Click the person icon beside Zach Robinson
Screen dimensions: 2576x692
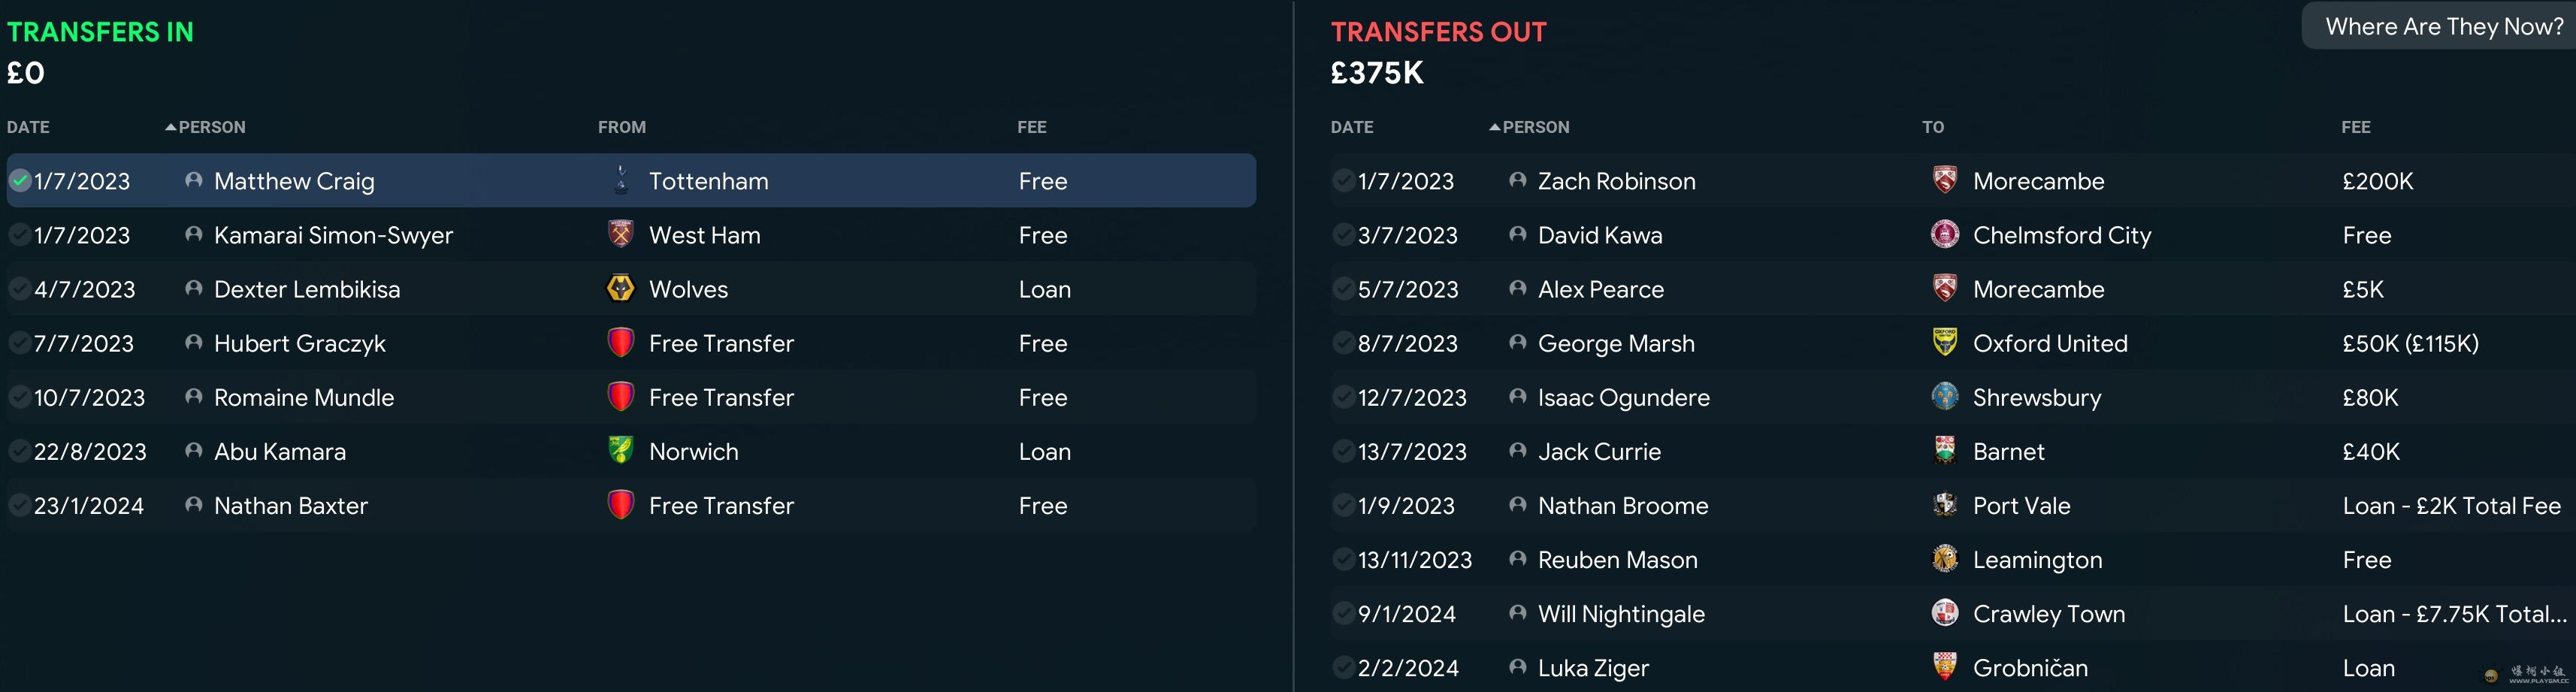1517,180
